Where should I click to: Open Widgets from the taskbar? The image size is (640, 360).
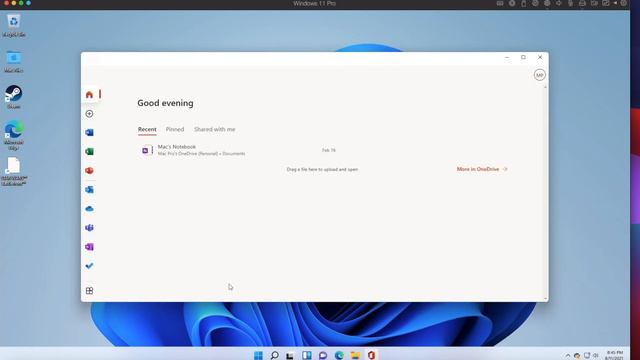coord(307,355)
